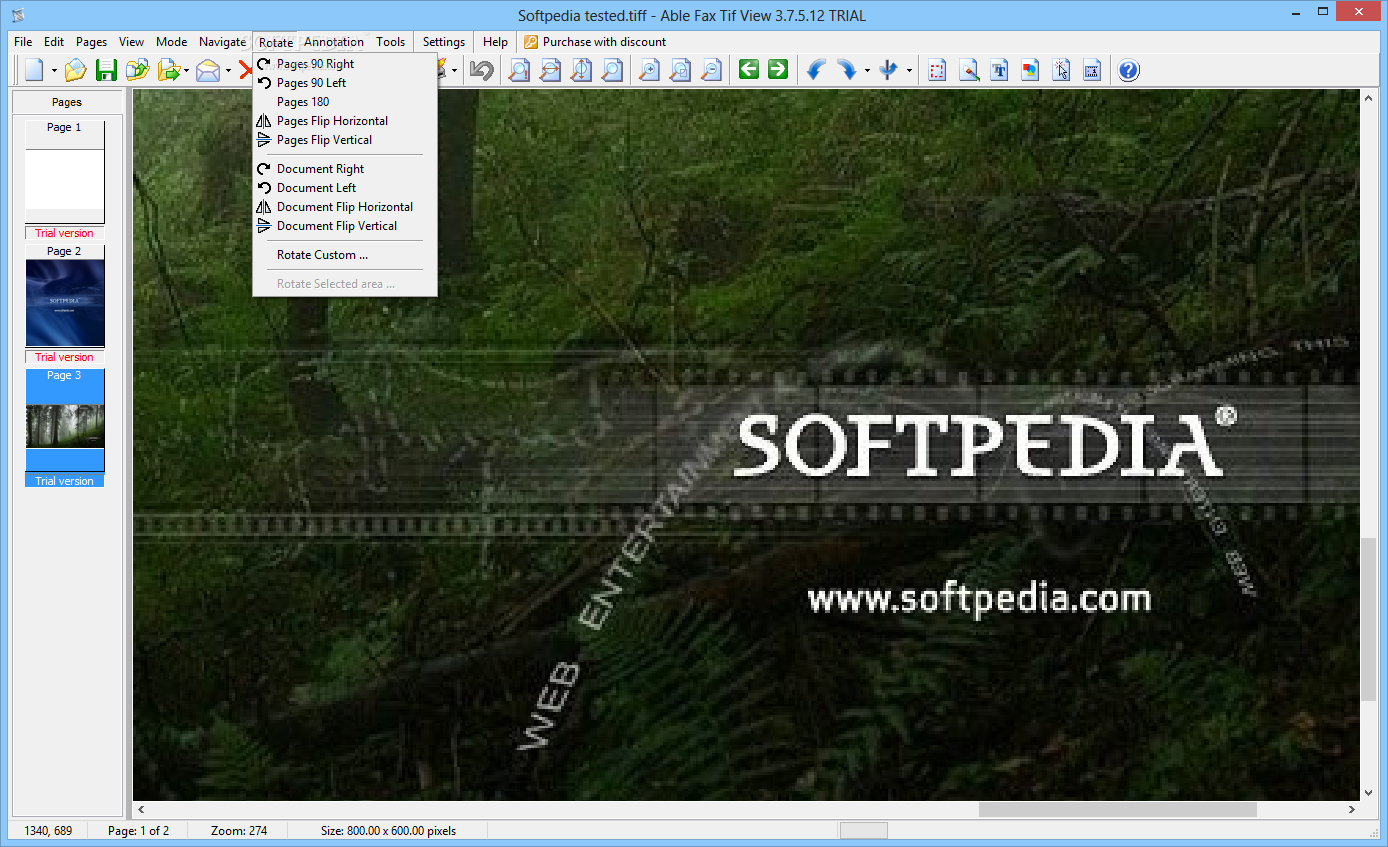Select Document Flip Vertical
This screenshot has width=1388, height=847.
click(x=345, y=226)
